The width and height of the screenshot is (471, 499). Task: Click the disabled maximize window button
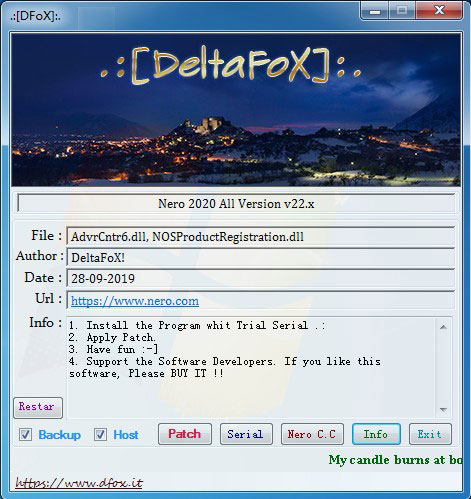402,11
